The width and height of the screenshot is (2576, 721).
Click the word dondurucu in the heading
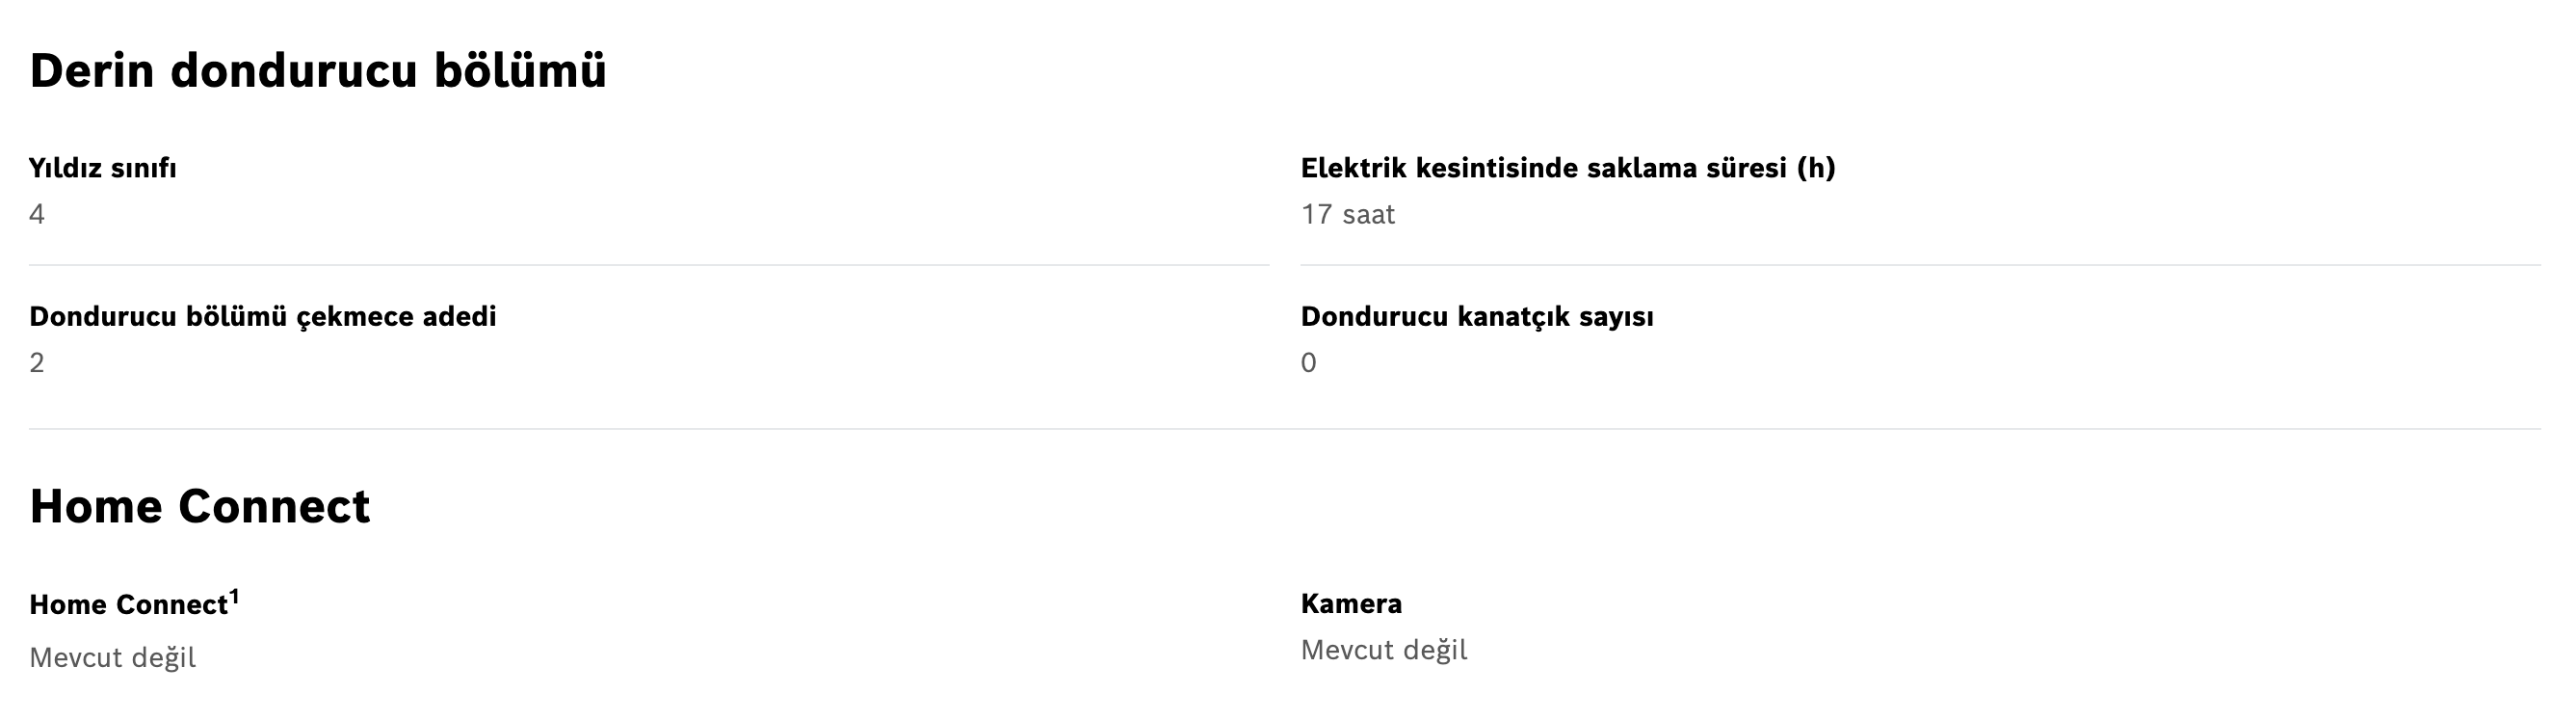click(x=293, y=71)
